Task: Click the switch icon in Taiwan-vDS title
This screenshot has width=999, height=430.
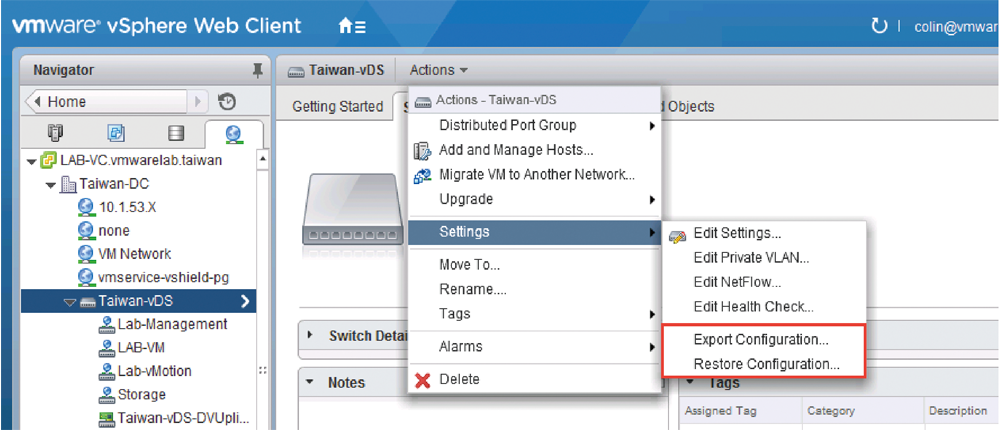Action: coord(296,70)
